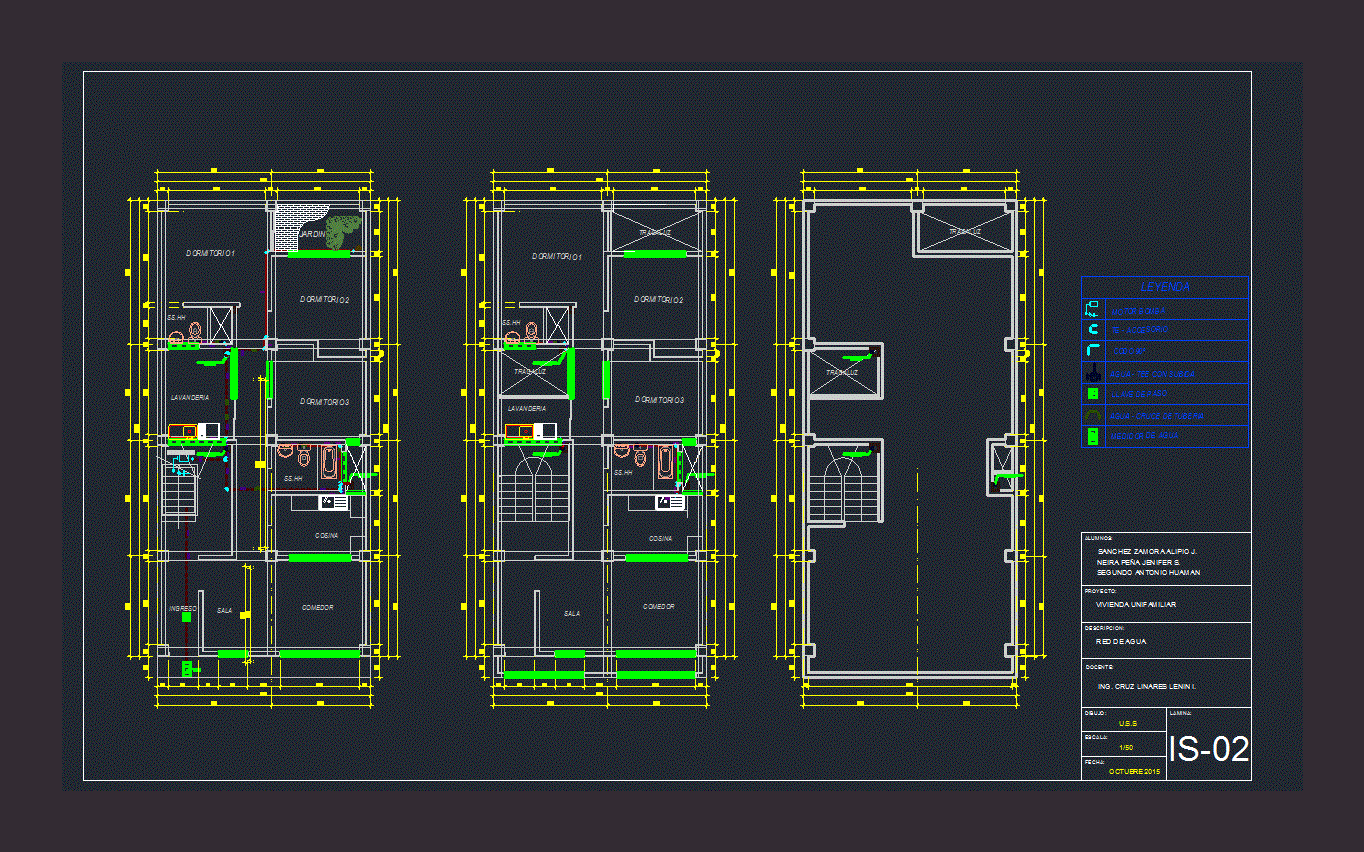Click the ING. CRUZ LINARES LENIN I. text

point(1147,687)
